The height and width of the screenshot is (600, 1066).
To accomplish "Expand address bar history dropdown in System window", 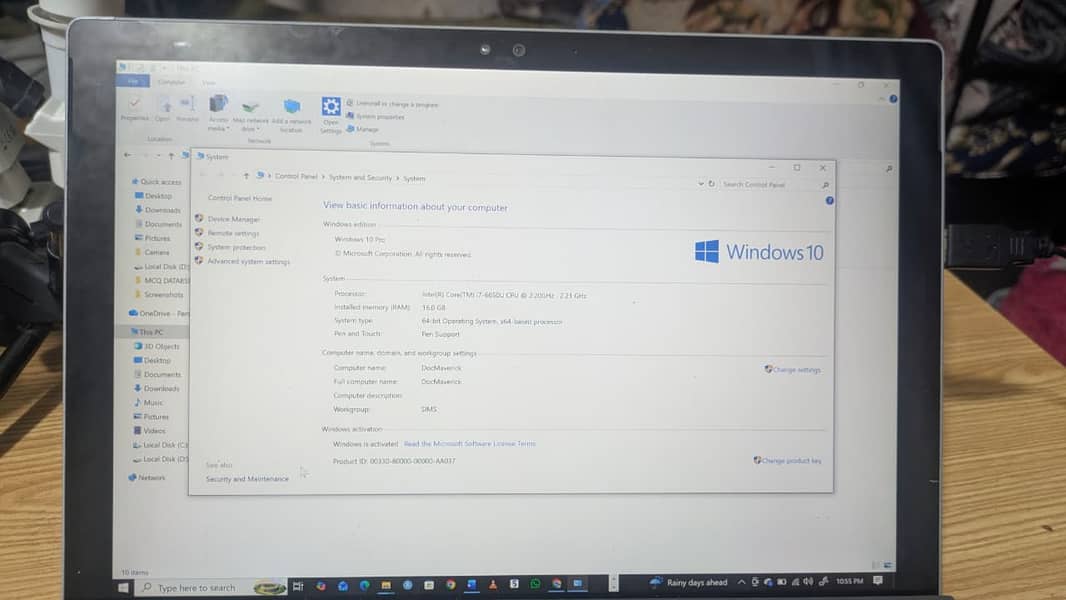I will point(701,183).
